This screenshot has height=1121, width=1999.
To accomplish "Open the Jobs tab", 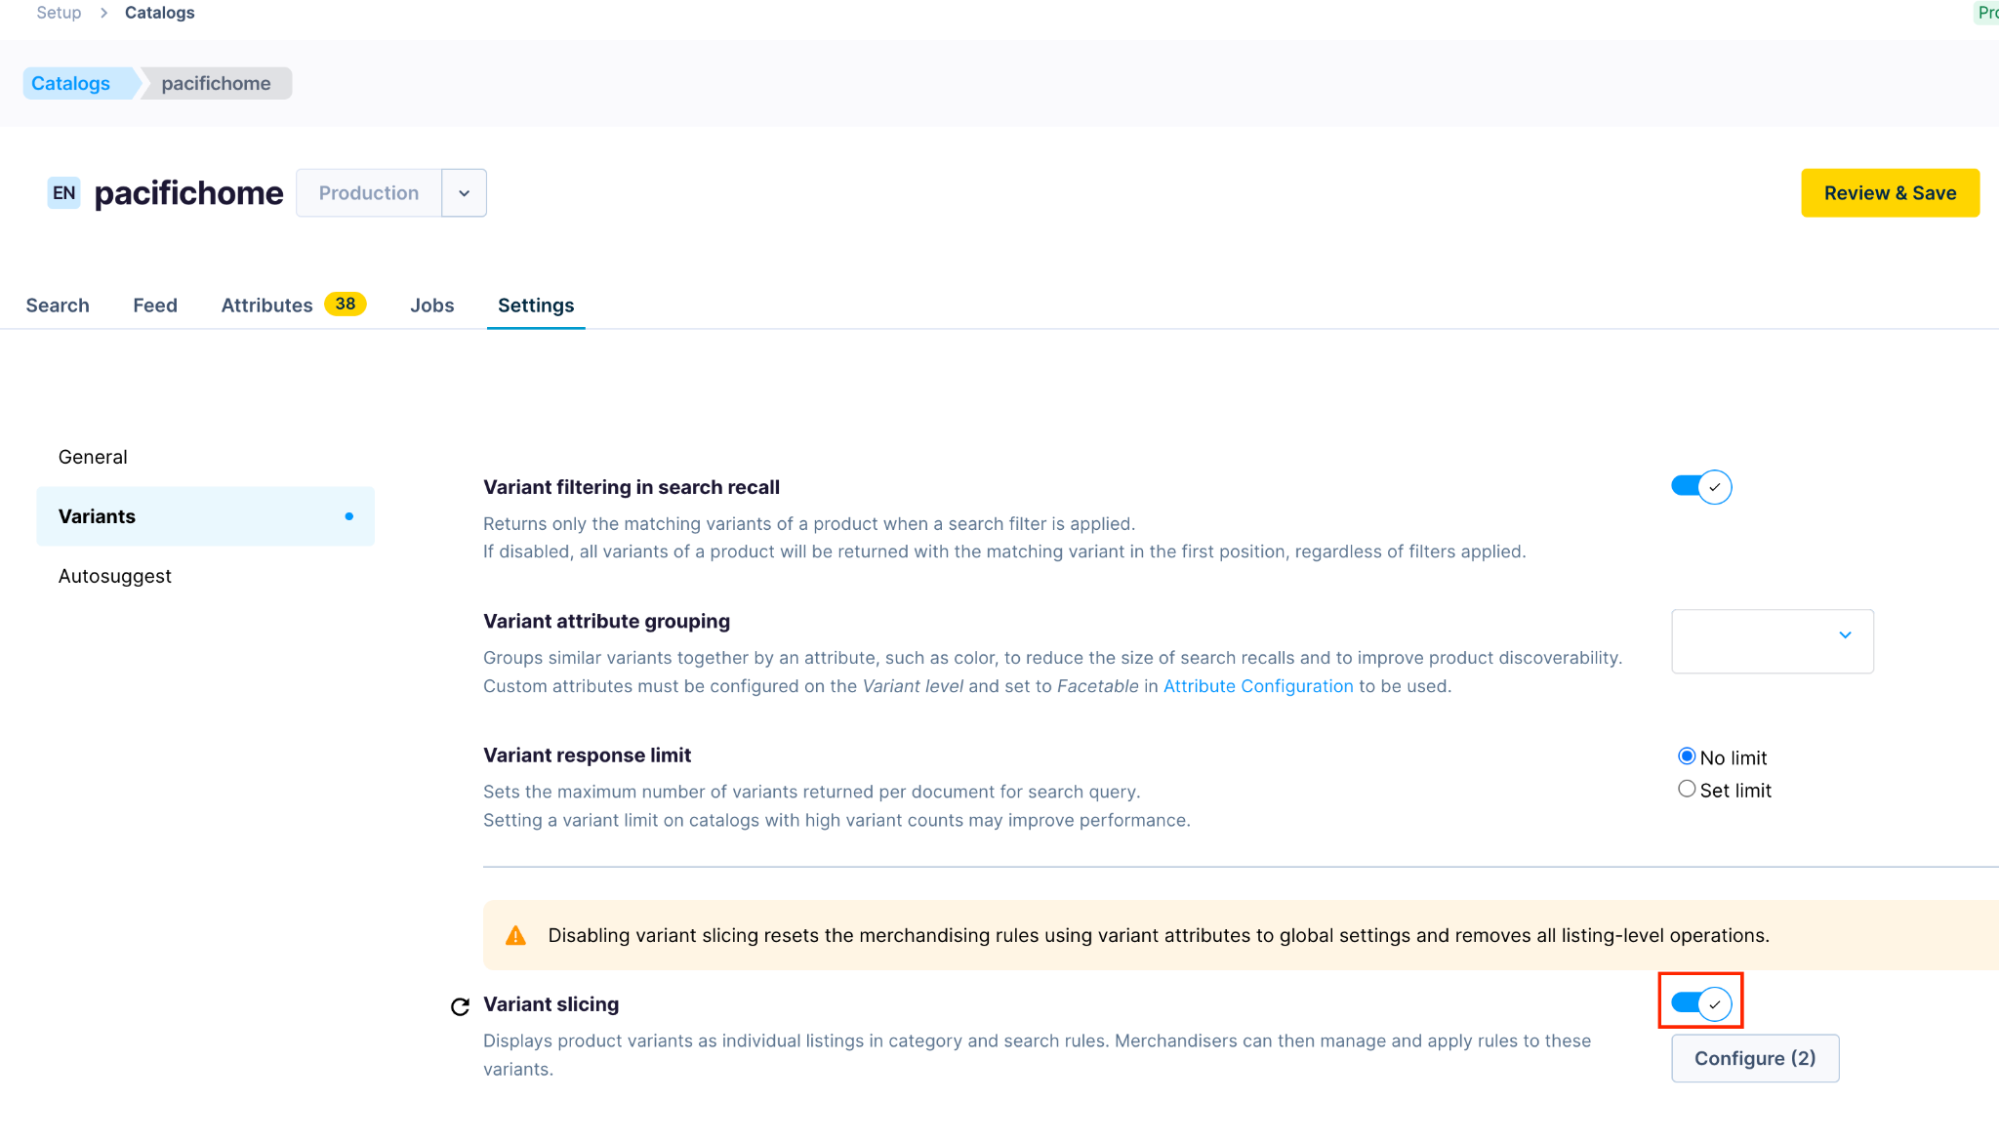I will [432, 305].
